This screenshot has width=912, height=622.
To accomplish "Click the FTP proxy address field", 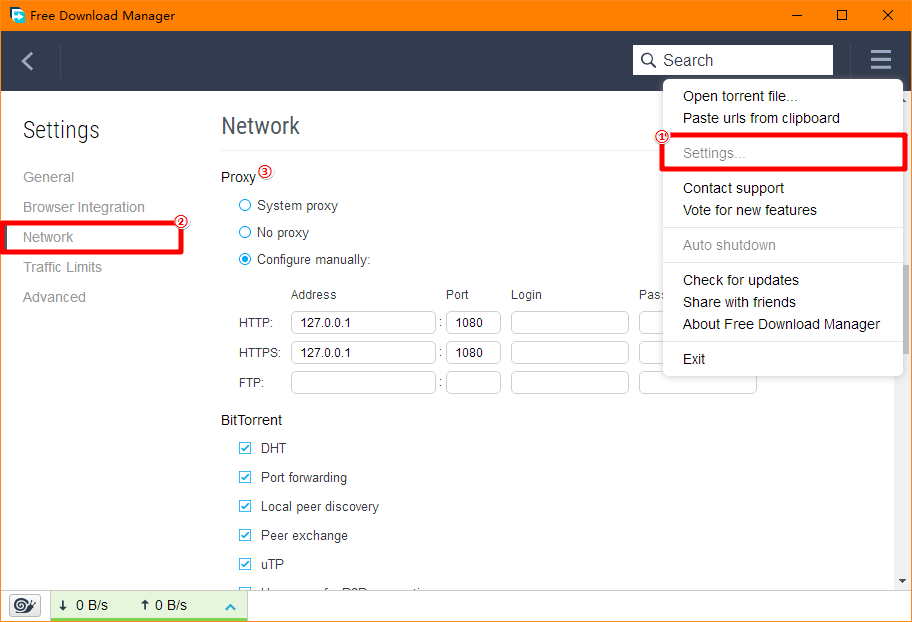I will (x=363, y=382).
